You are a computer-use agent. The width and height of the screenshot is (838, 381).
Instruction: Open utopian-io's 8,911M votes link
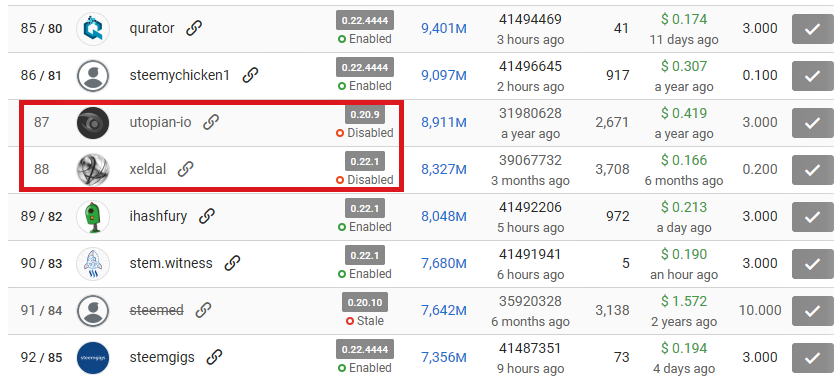click(x=444, y=123)
